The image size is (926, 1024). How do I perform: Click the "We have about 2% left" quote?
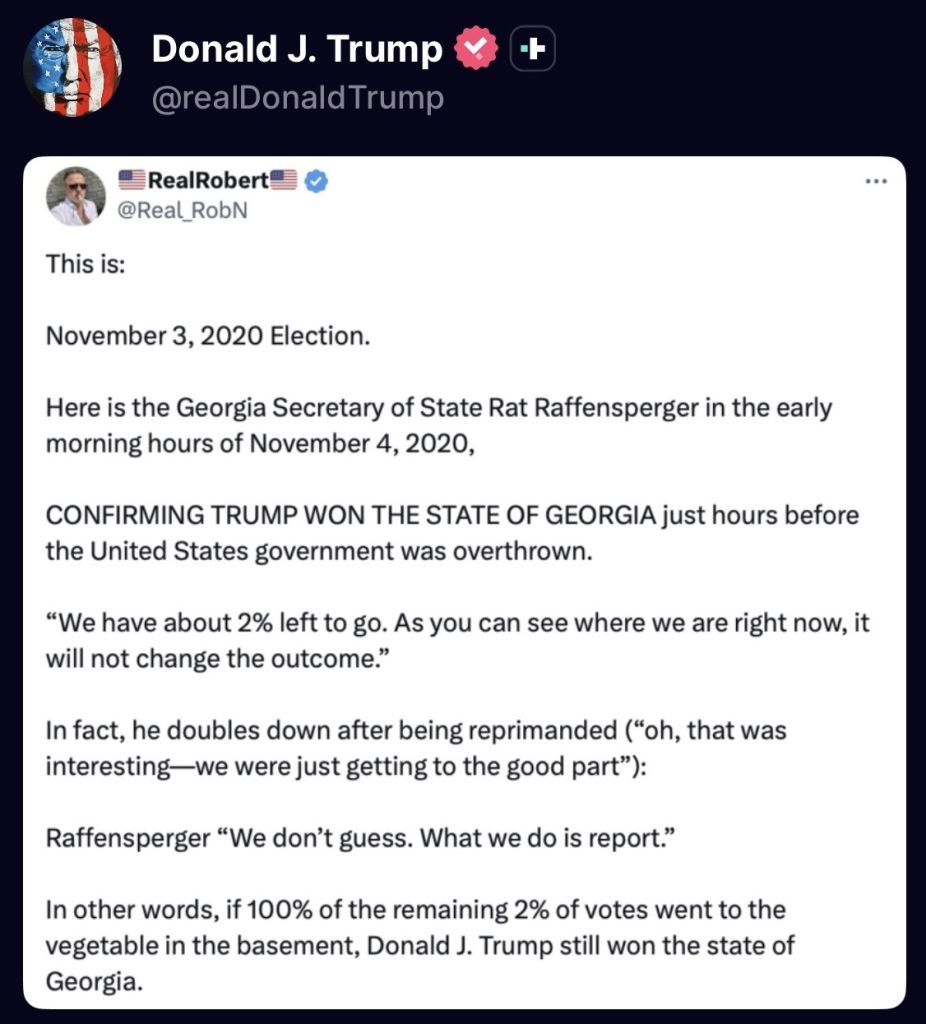pos(457,640)
